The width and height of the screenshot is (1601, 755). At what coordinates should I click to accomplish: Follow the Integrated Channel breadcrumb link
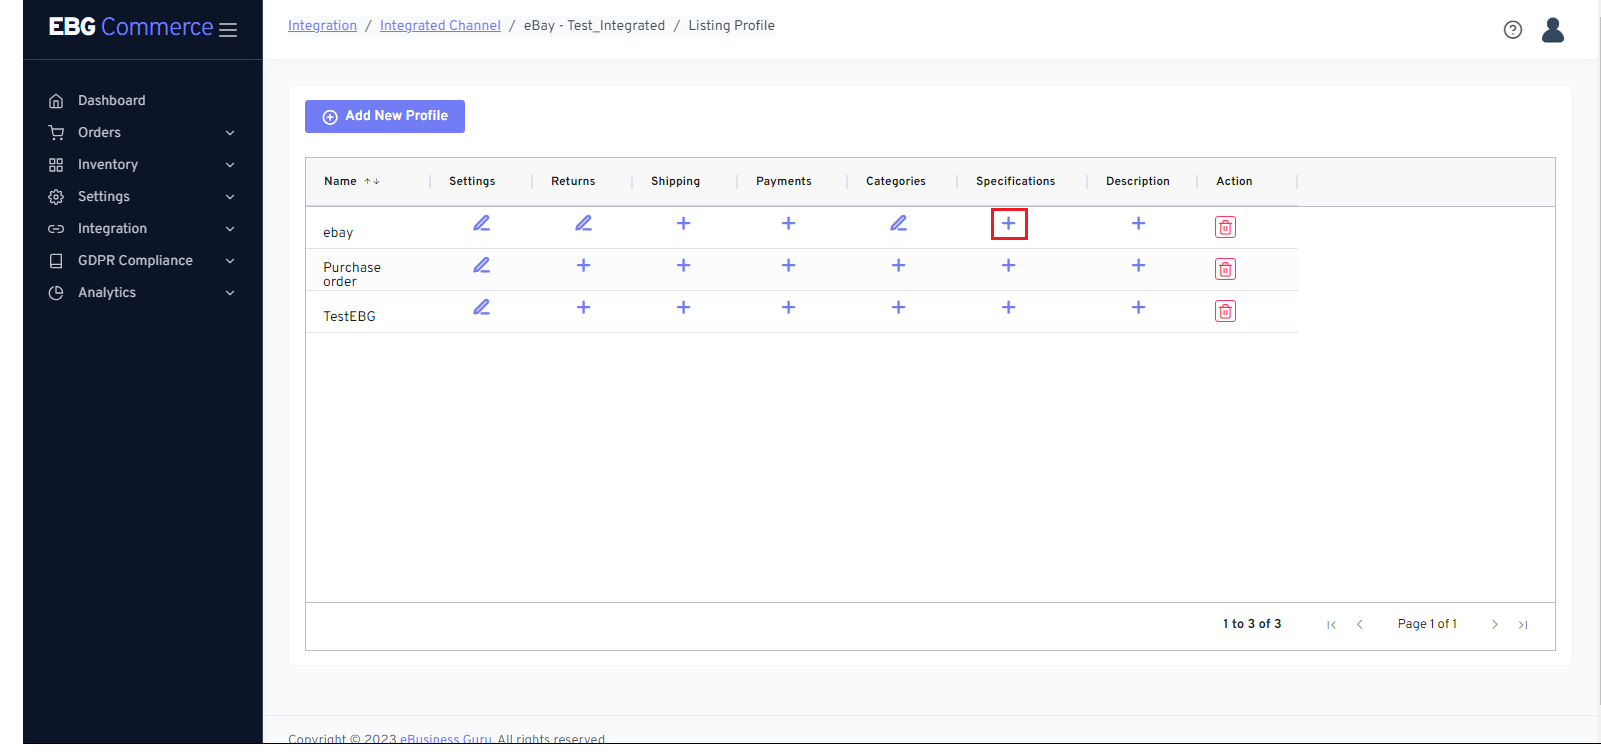440,26
